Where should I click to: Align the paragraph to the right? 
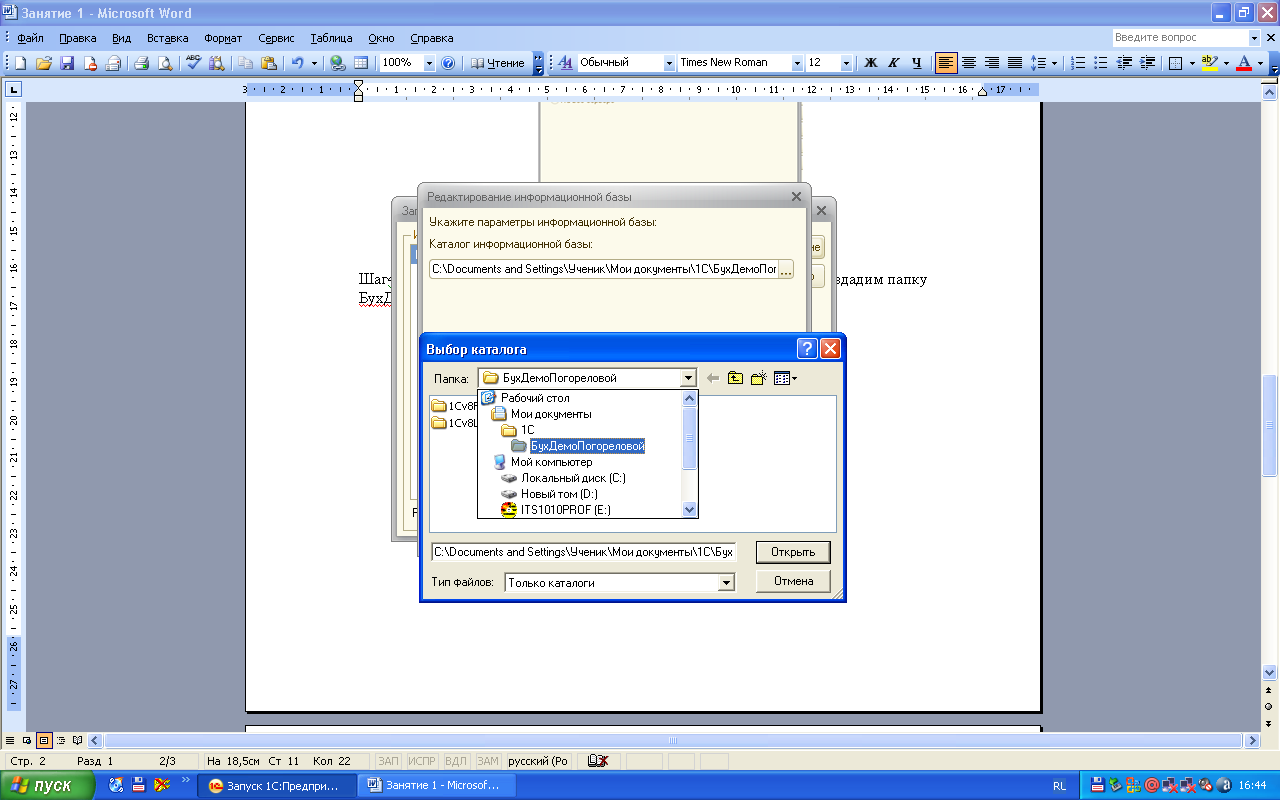click(x=991, y=63)
